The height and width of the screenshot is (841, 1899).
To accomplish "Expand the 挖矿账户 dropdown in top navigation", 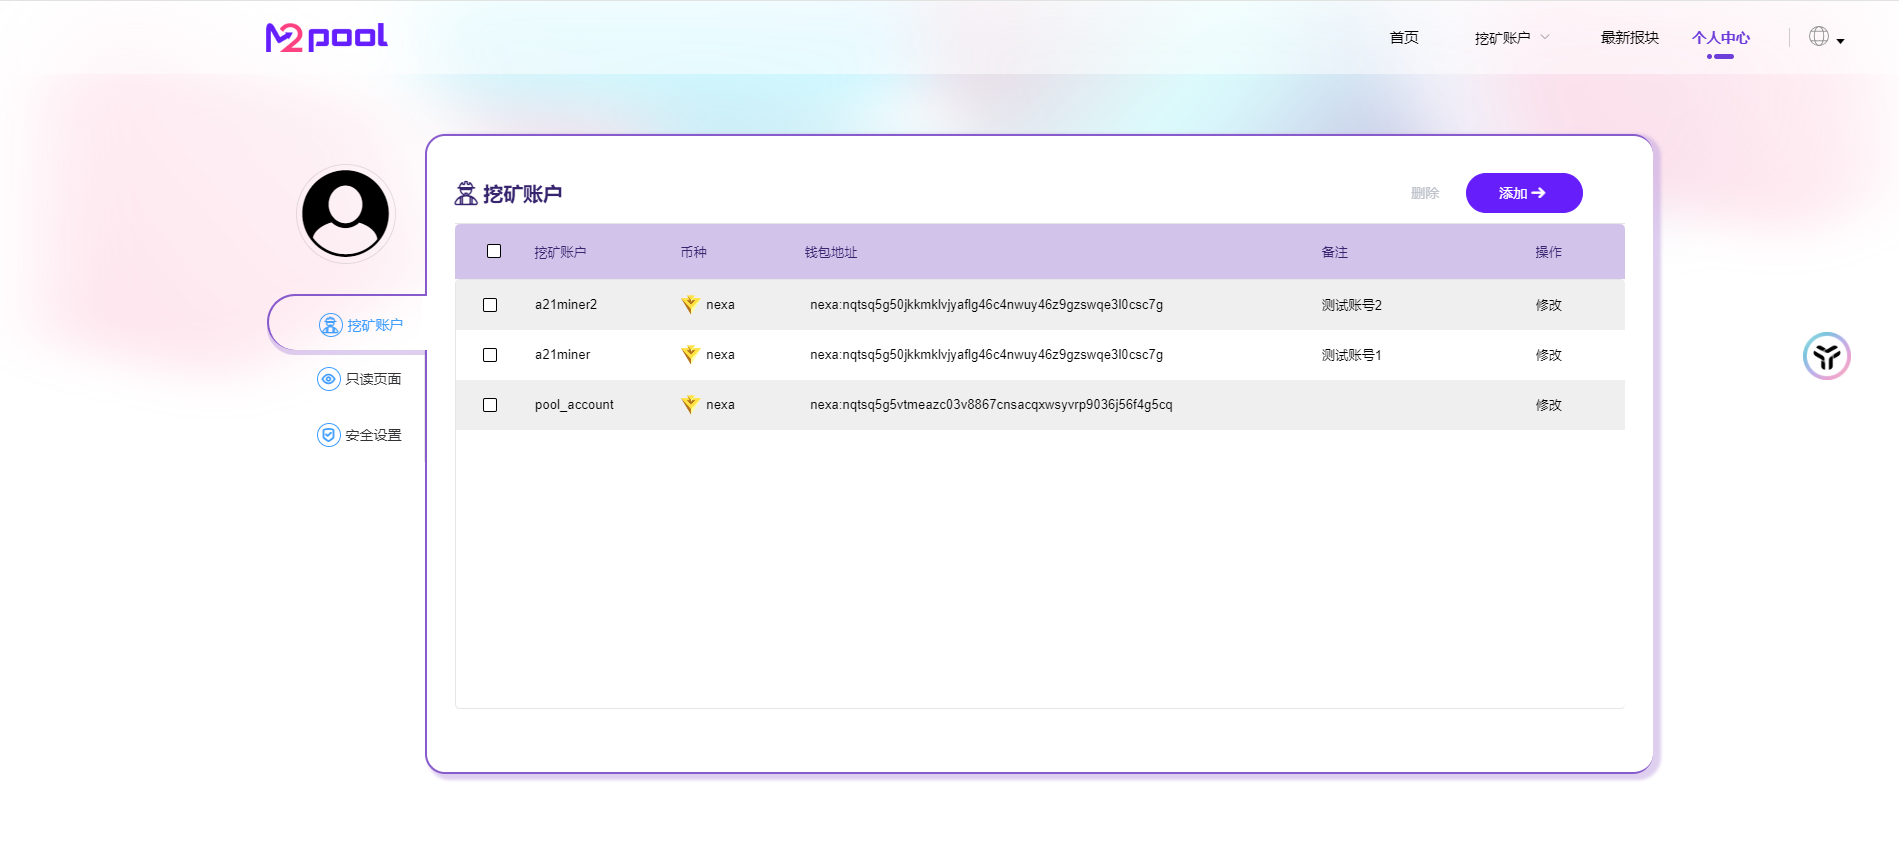I will 1511,38.
